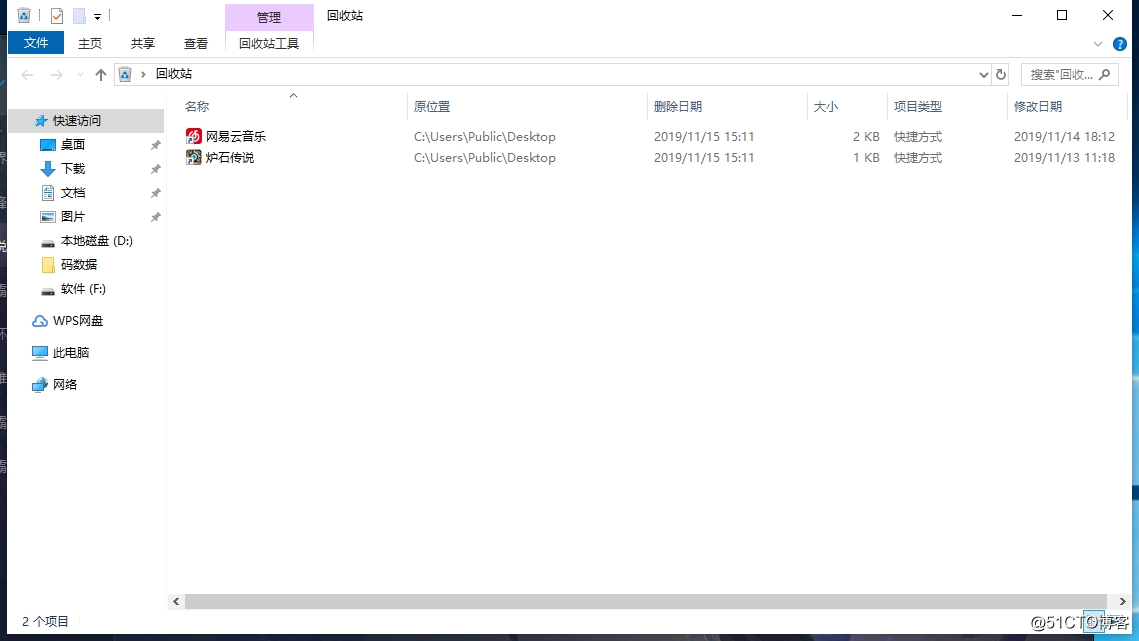Sort by the 原位置 column header
Viewport: 1139px width, 641px height.
coord(432,107)
